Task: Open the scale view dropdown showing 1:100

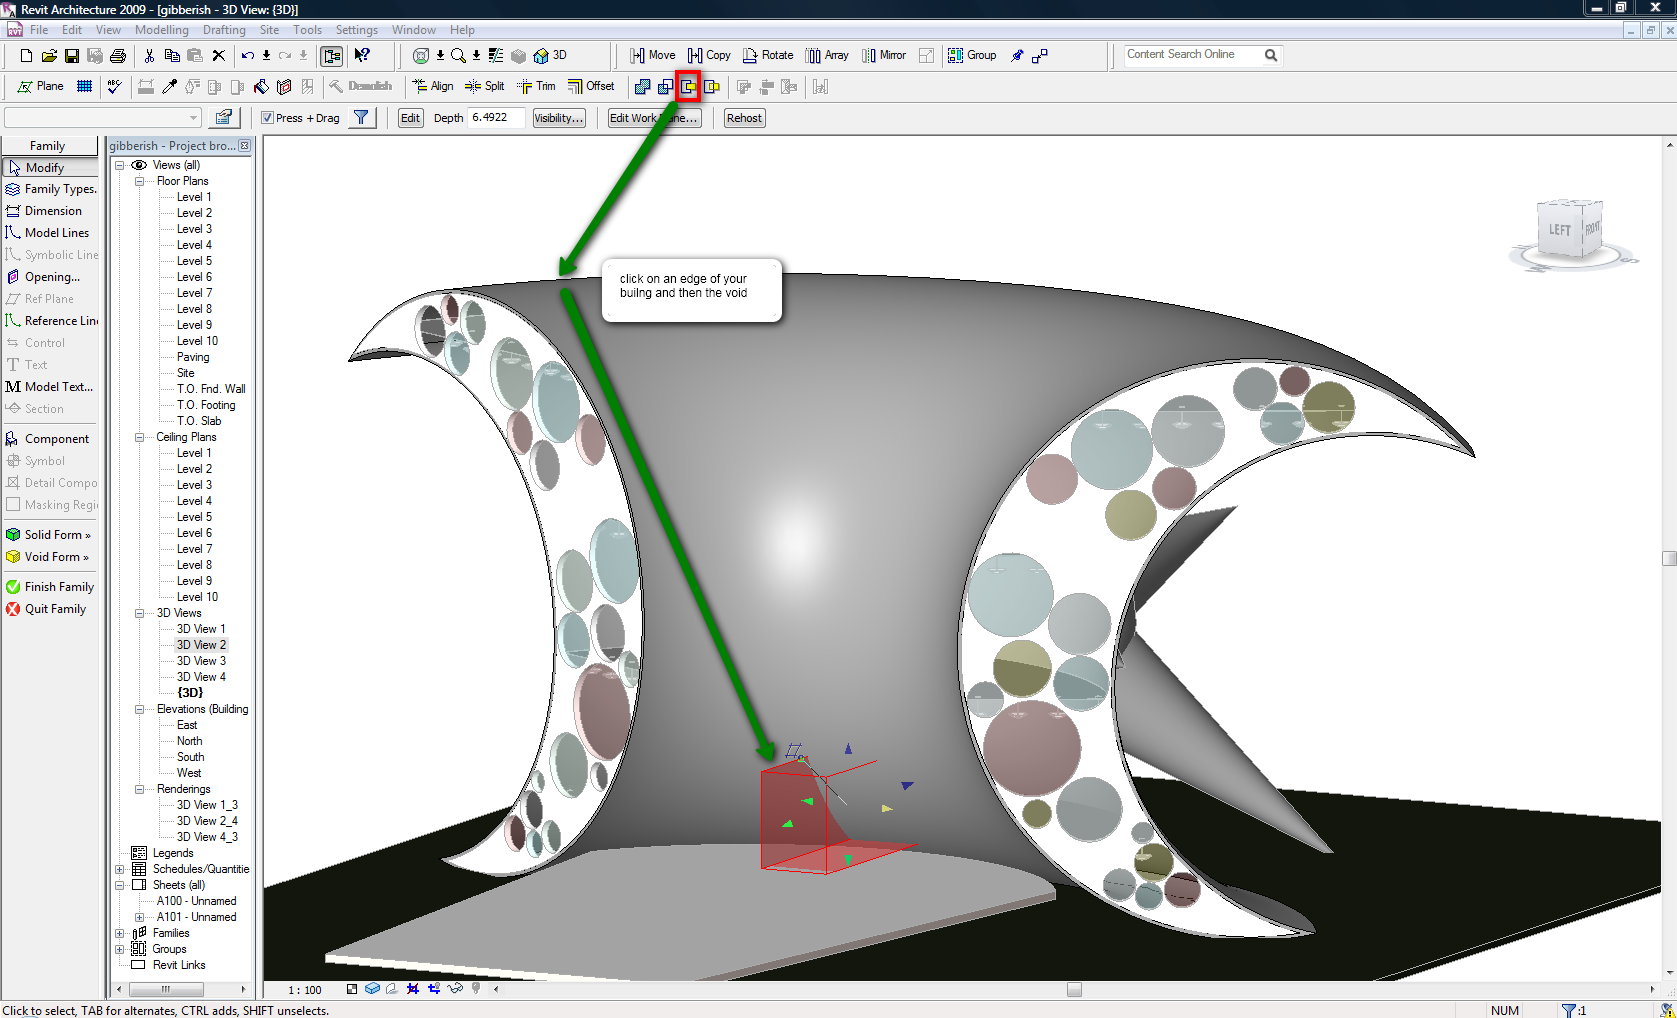Action: pos(303,989)
